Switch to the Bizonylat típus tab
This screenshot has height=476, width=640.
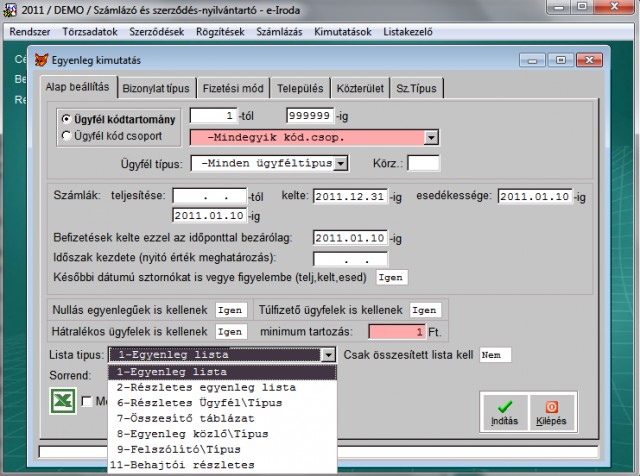coord(156,88)
